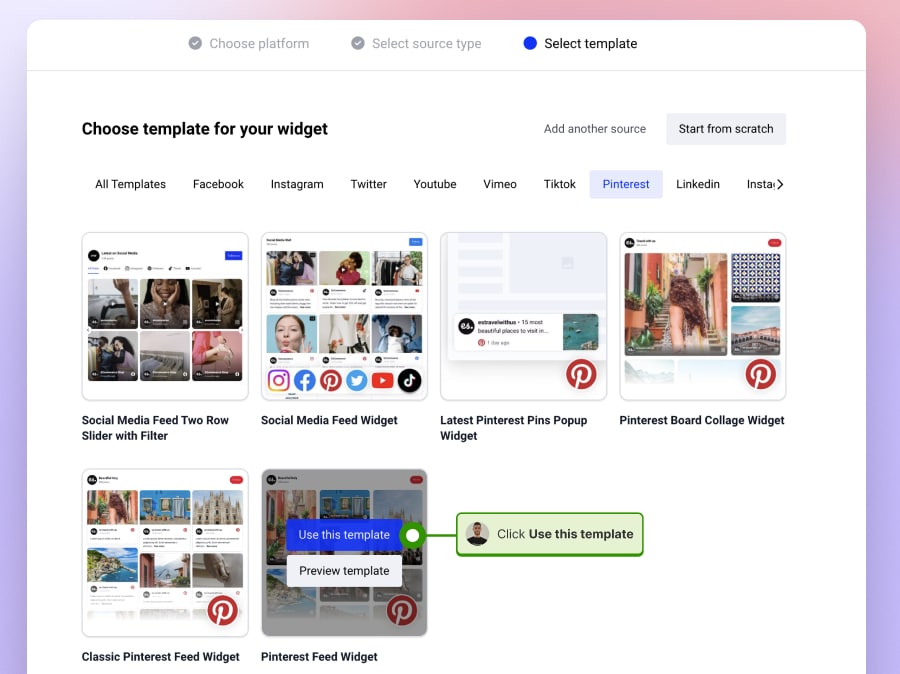Image resolution: width=900 pixels, height=674 pixels.
Task: Go back to Select source type step
Action: [416, 44]
